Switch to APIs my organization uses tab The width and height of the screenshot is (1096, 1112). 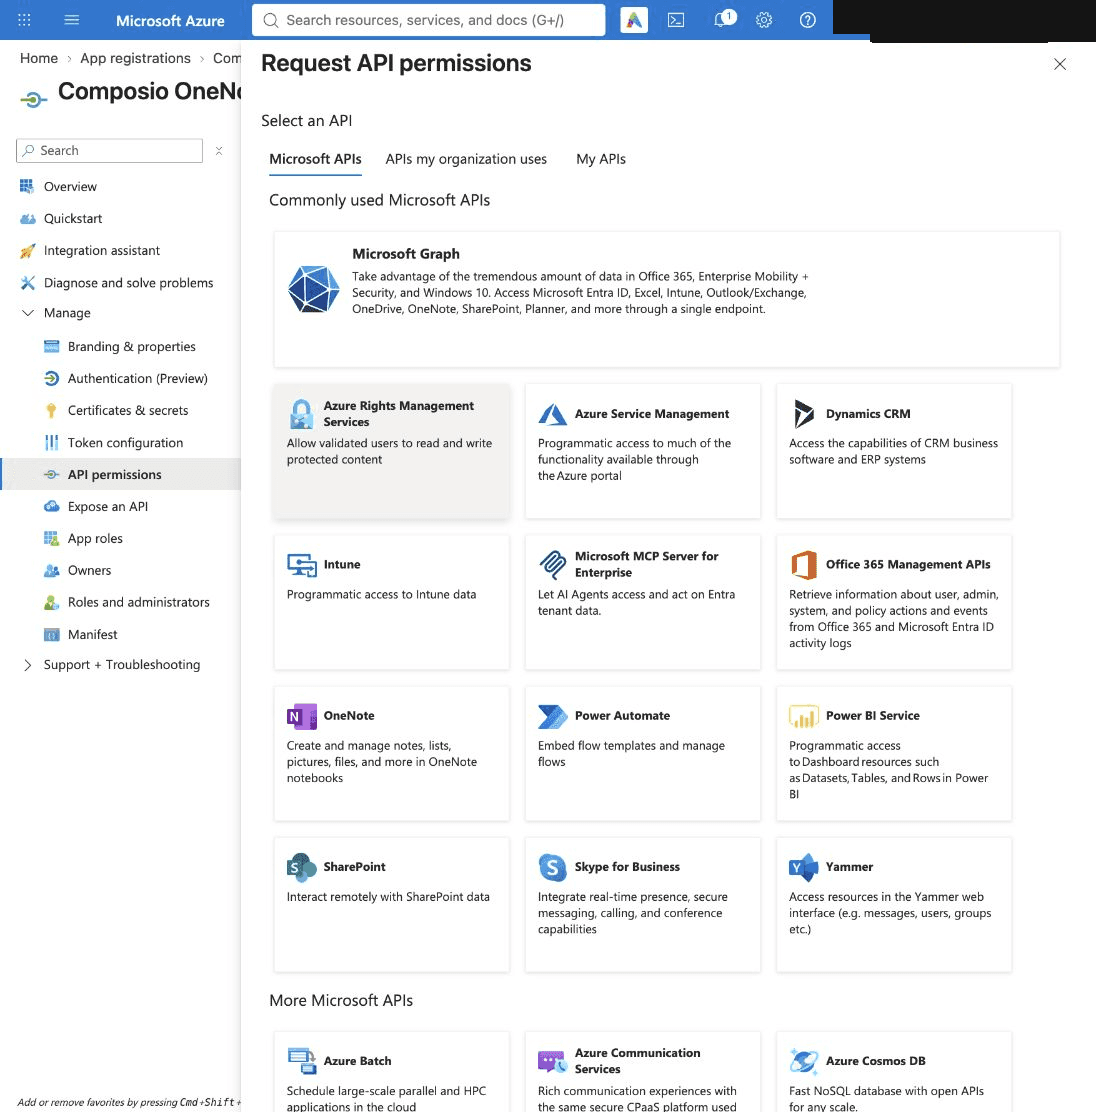coord(466,159)
